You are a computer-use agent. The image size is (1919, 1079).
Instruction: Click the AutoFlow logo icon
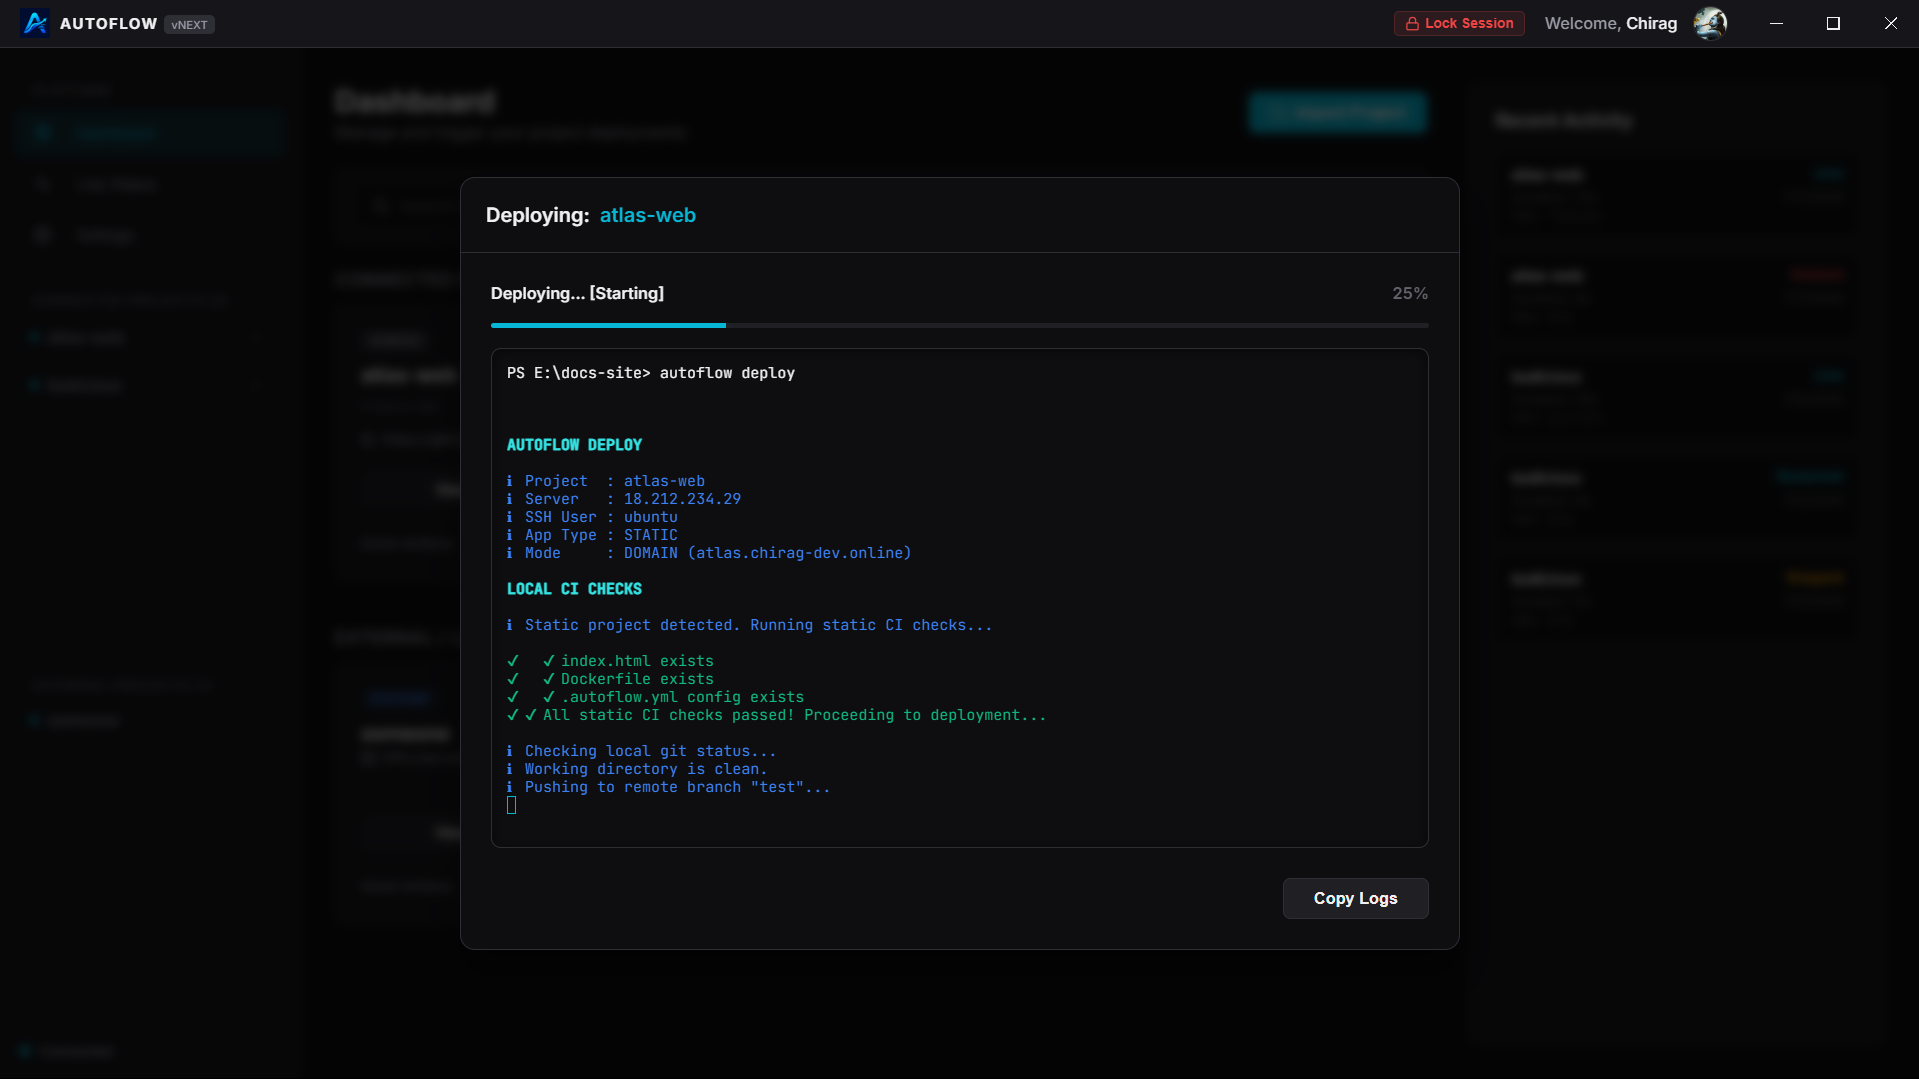tap(35, 23)
